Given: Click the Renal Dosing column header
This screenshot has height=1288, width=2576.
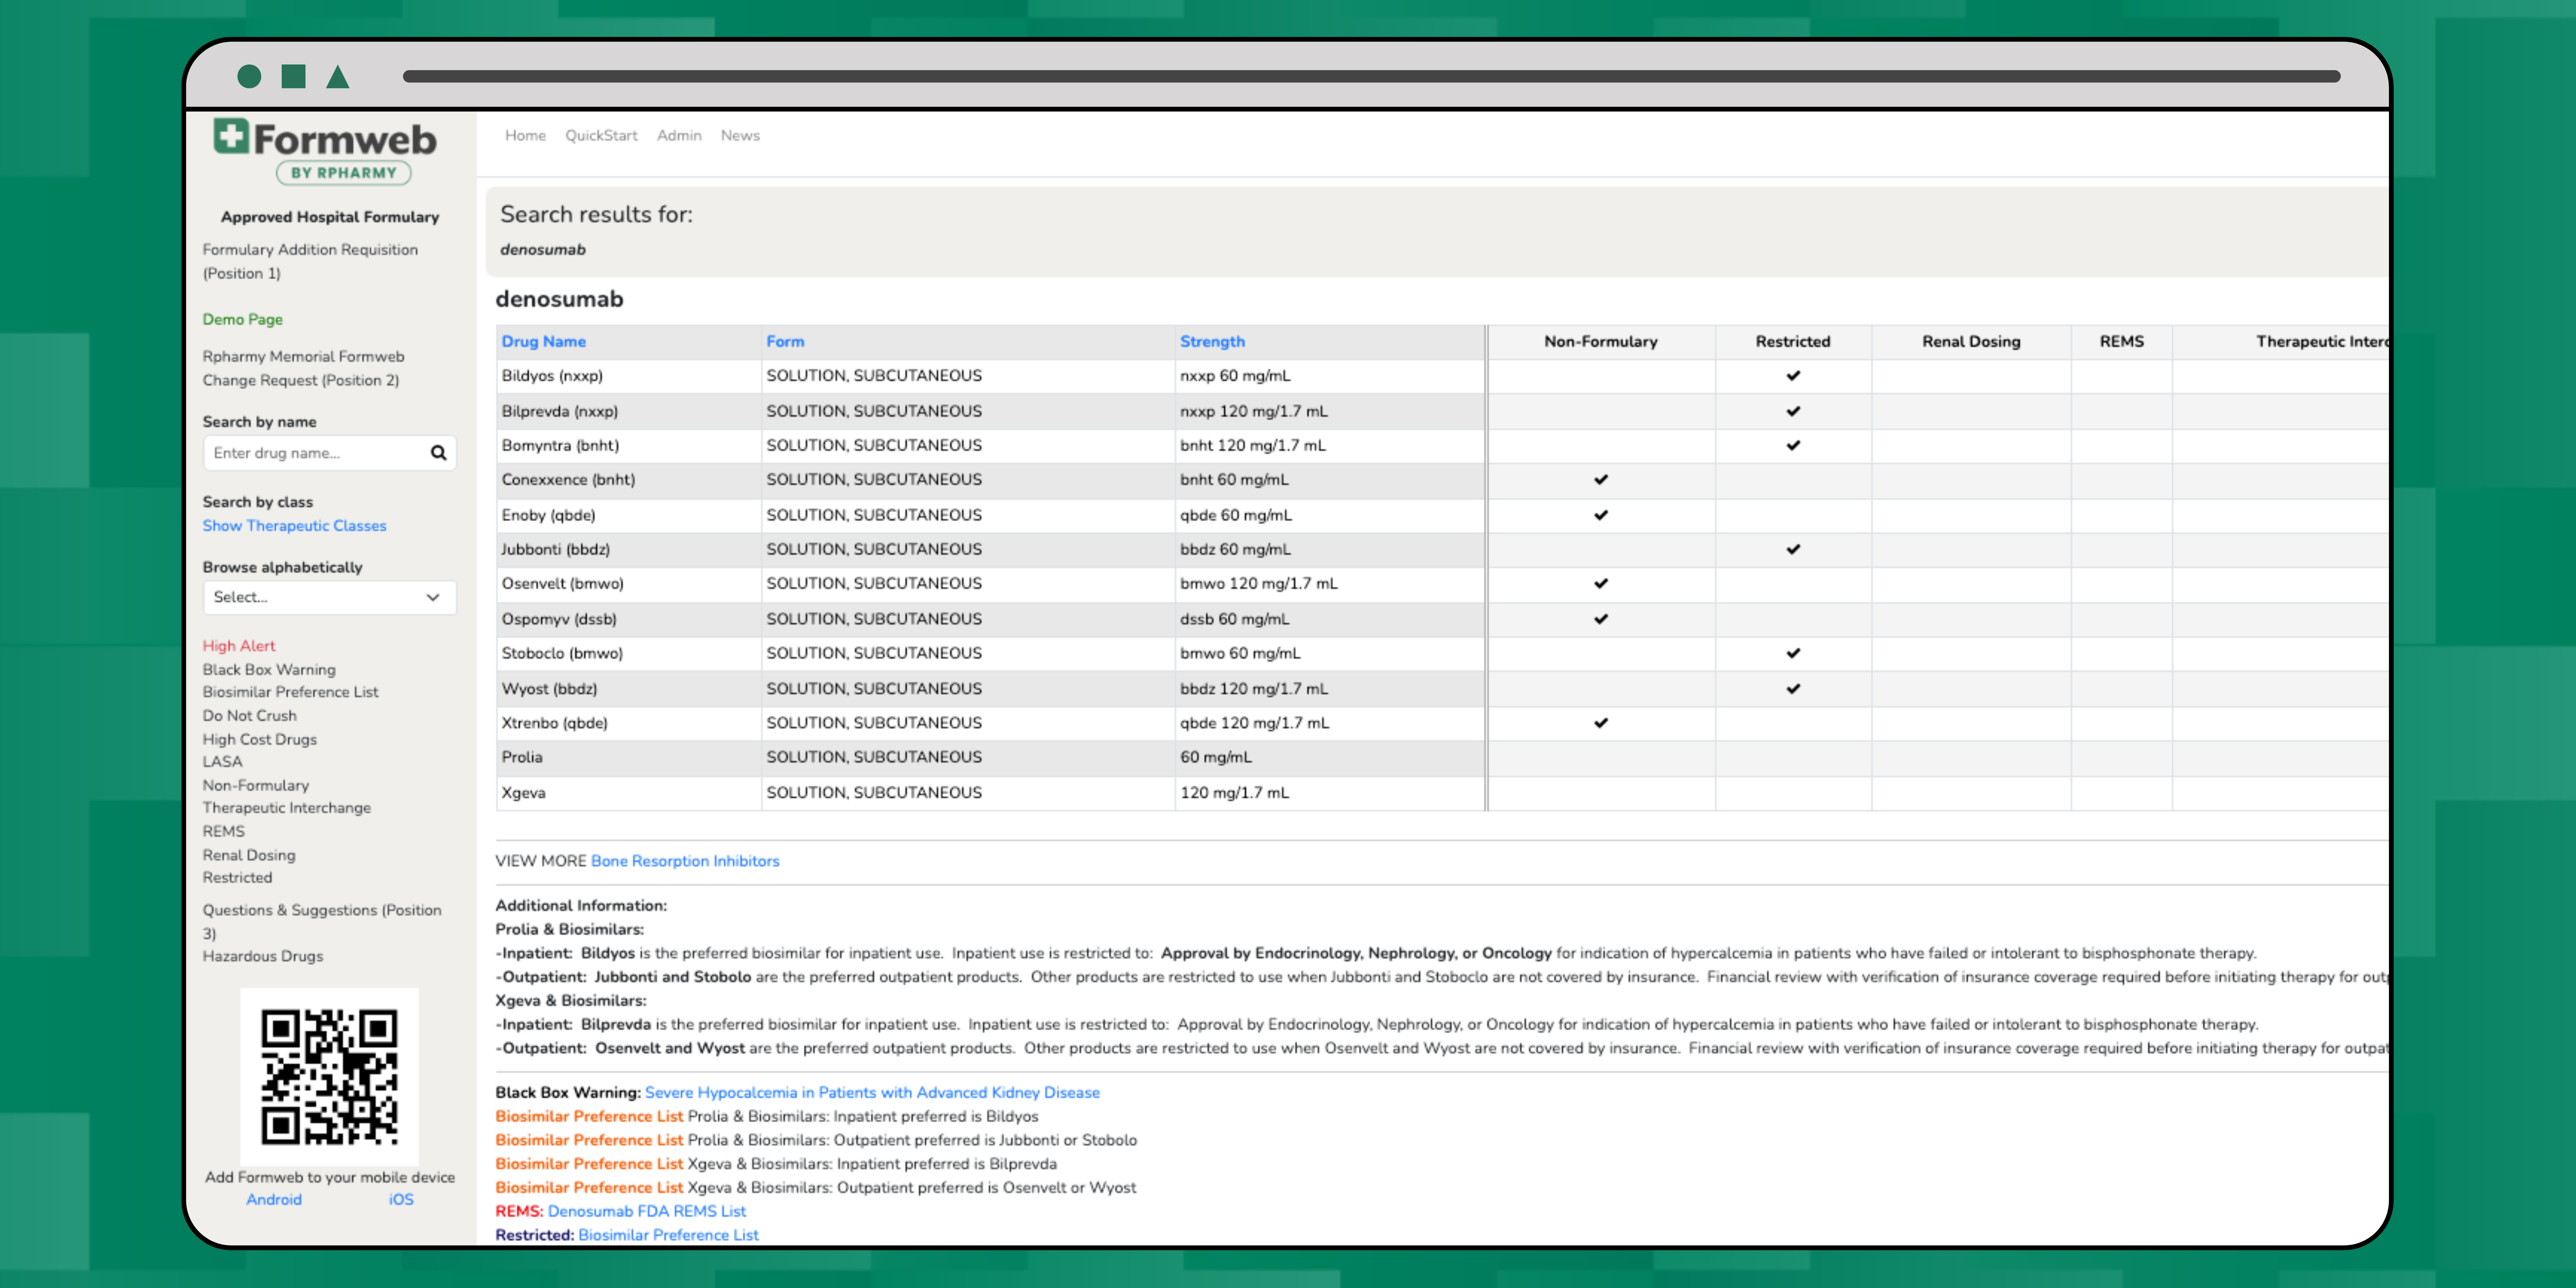Looking at the screenshot, I should click(1971, 342).
